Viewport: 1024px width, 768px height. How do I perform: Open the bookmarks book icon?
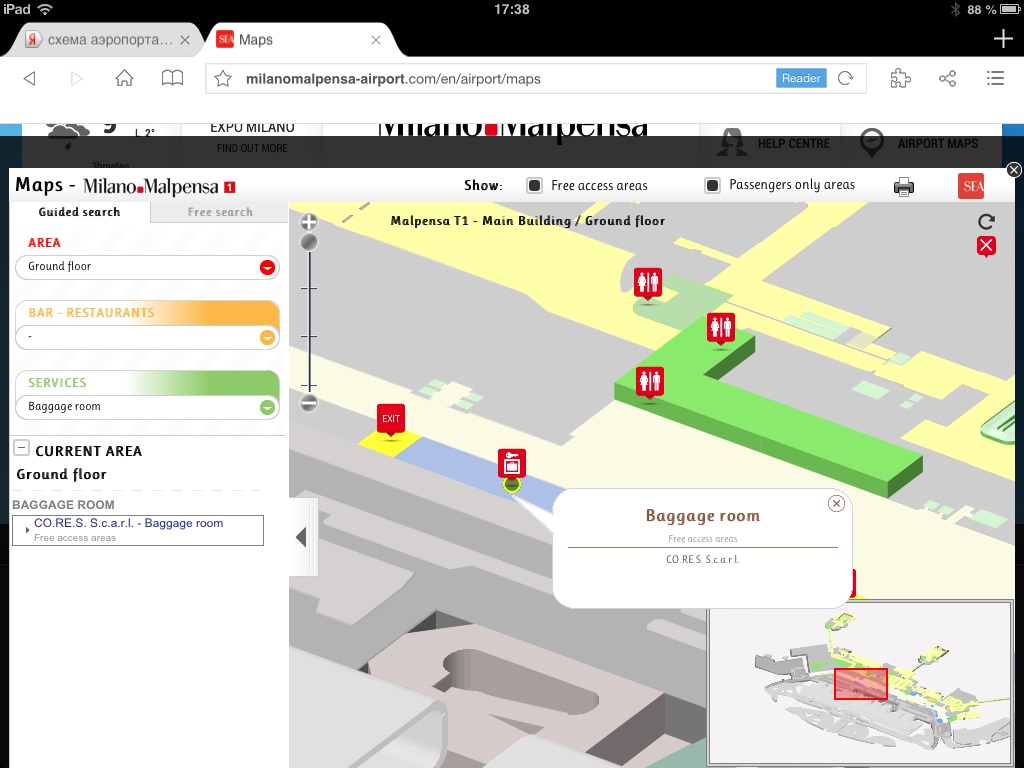[172, 79]
